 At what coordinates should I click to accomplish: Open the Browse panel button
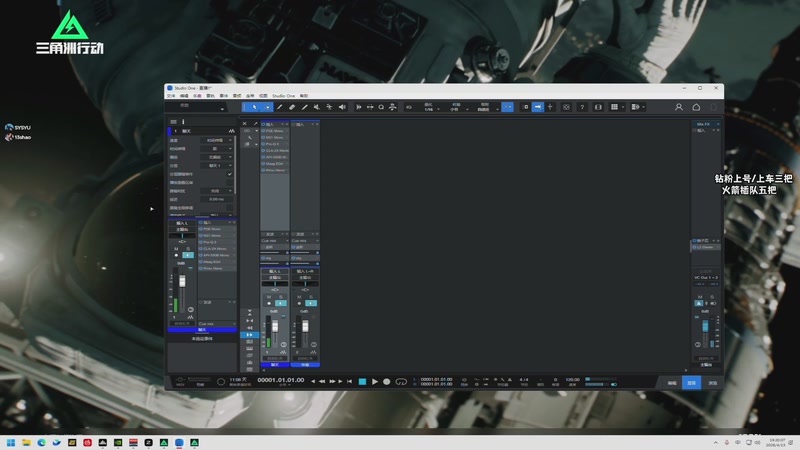click(x=712, y=382)
